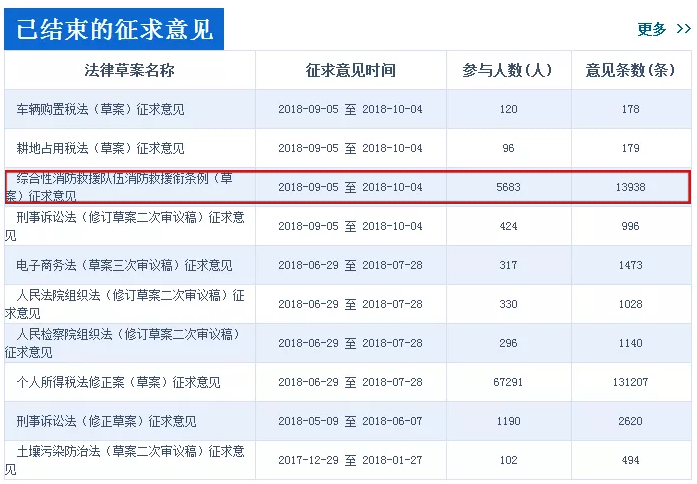Screen dimensions: 697x484
Task: Select the 已结束的征求意见 tab header
Action: (x=114, y=28)
